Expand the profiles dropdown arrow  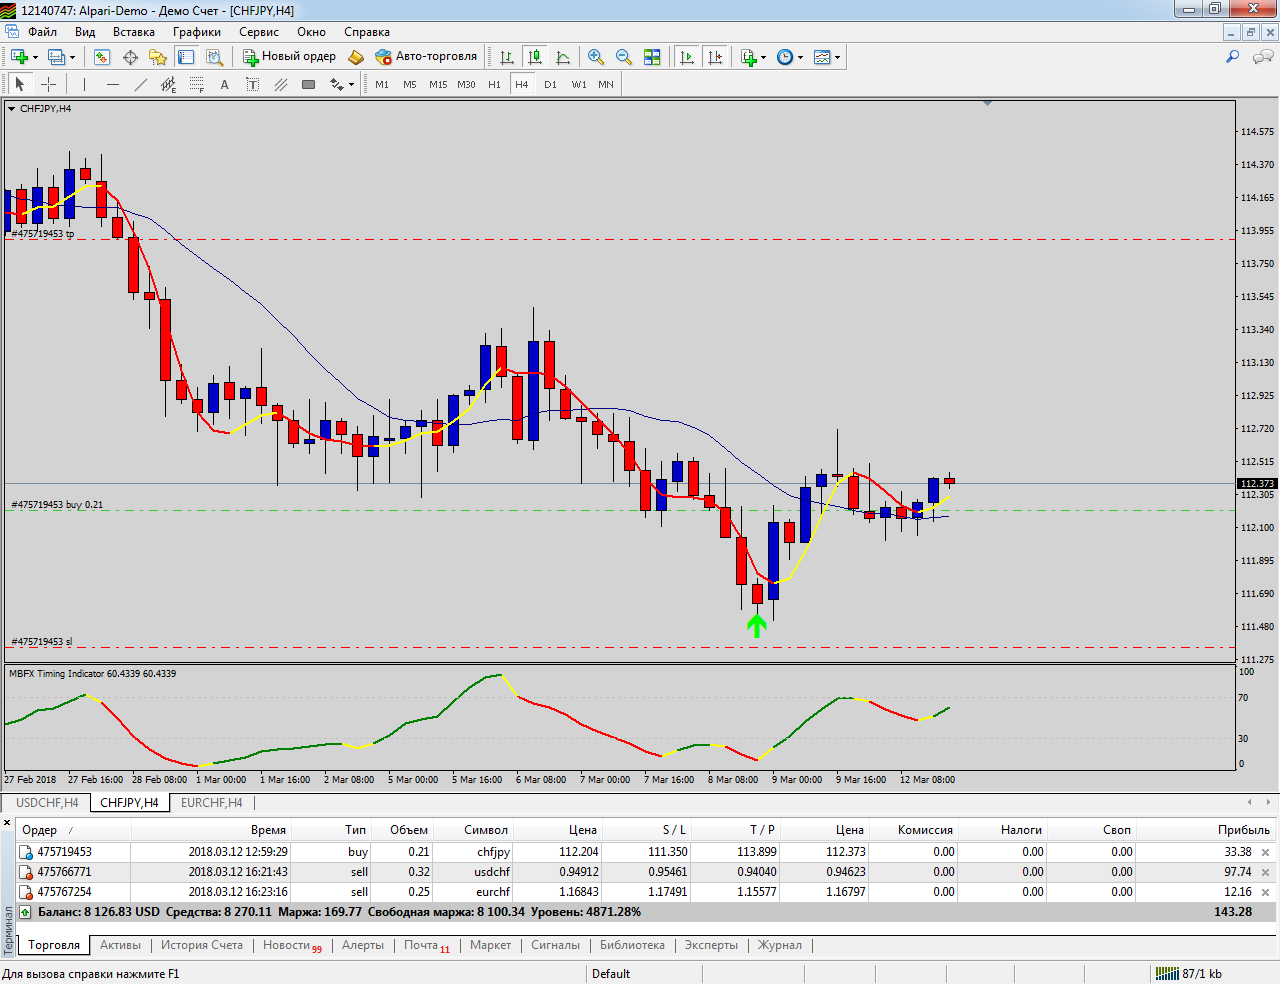pos(72,57)
